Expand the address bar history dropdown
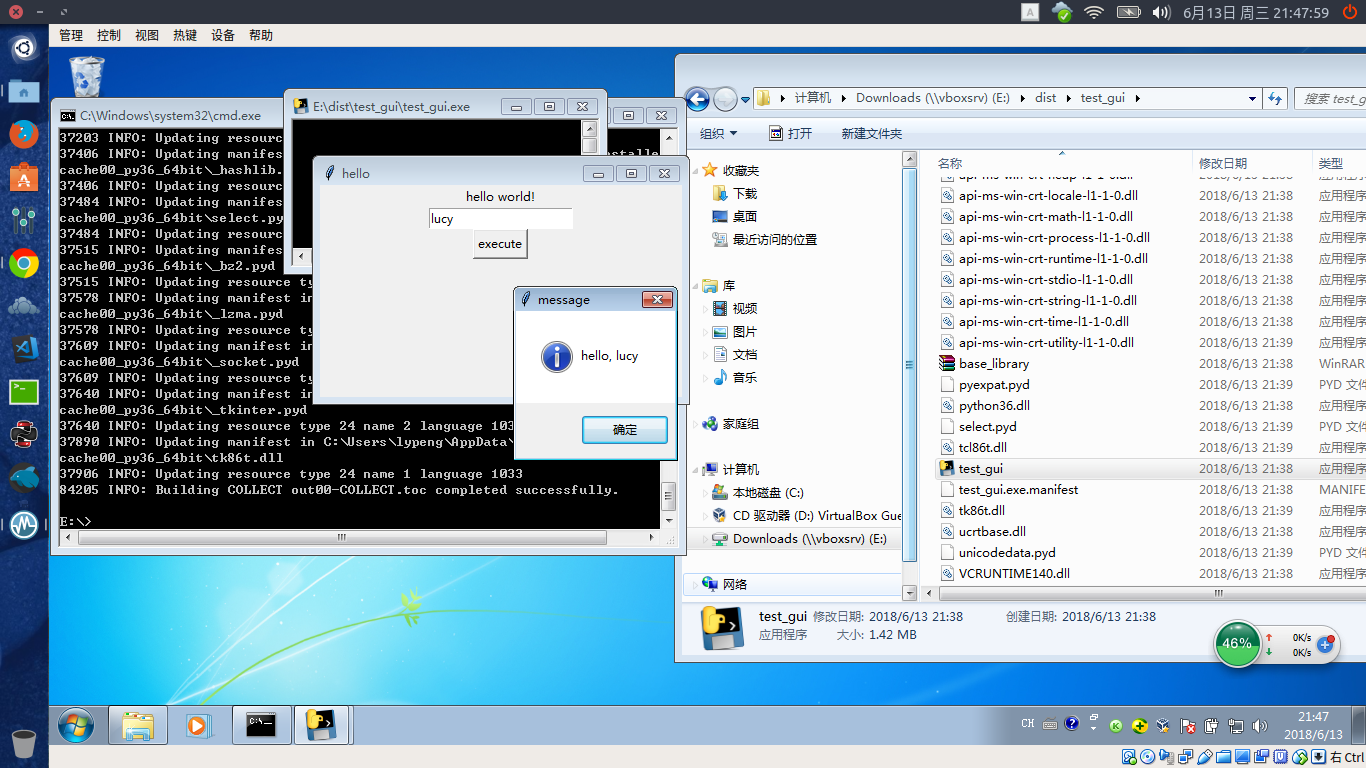Viewport: 1366px width, 768px height. [x=1252, y=98]
